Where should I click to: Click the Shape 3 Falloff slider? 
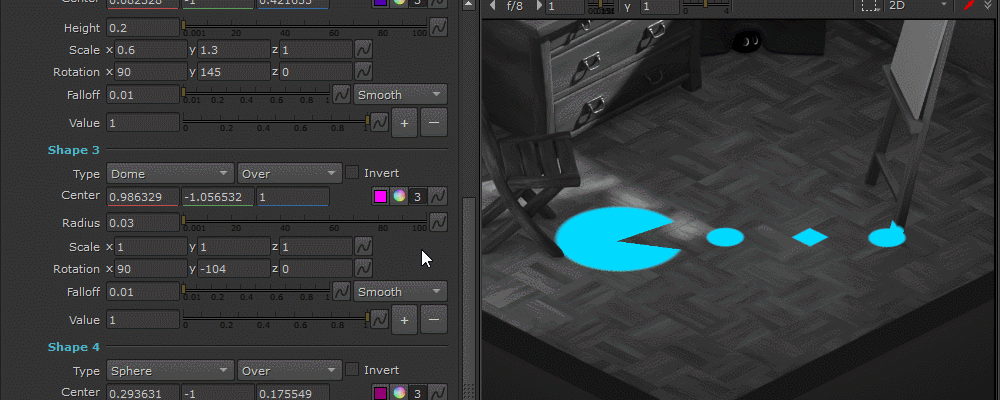[x=256, y=292]
